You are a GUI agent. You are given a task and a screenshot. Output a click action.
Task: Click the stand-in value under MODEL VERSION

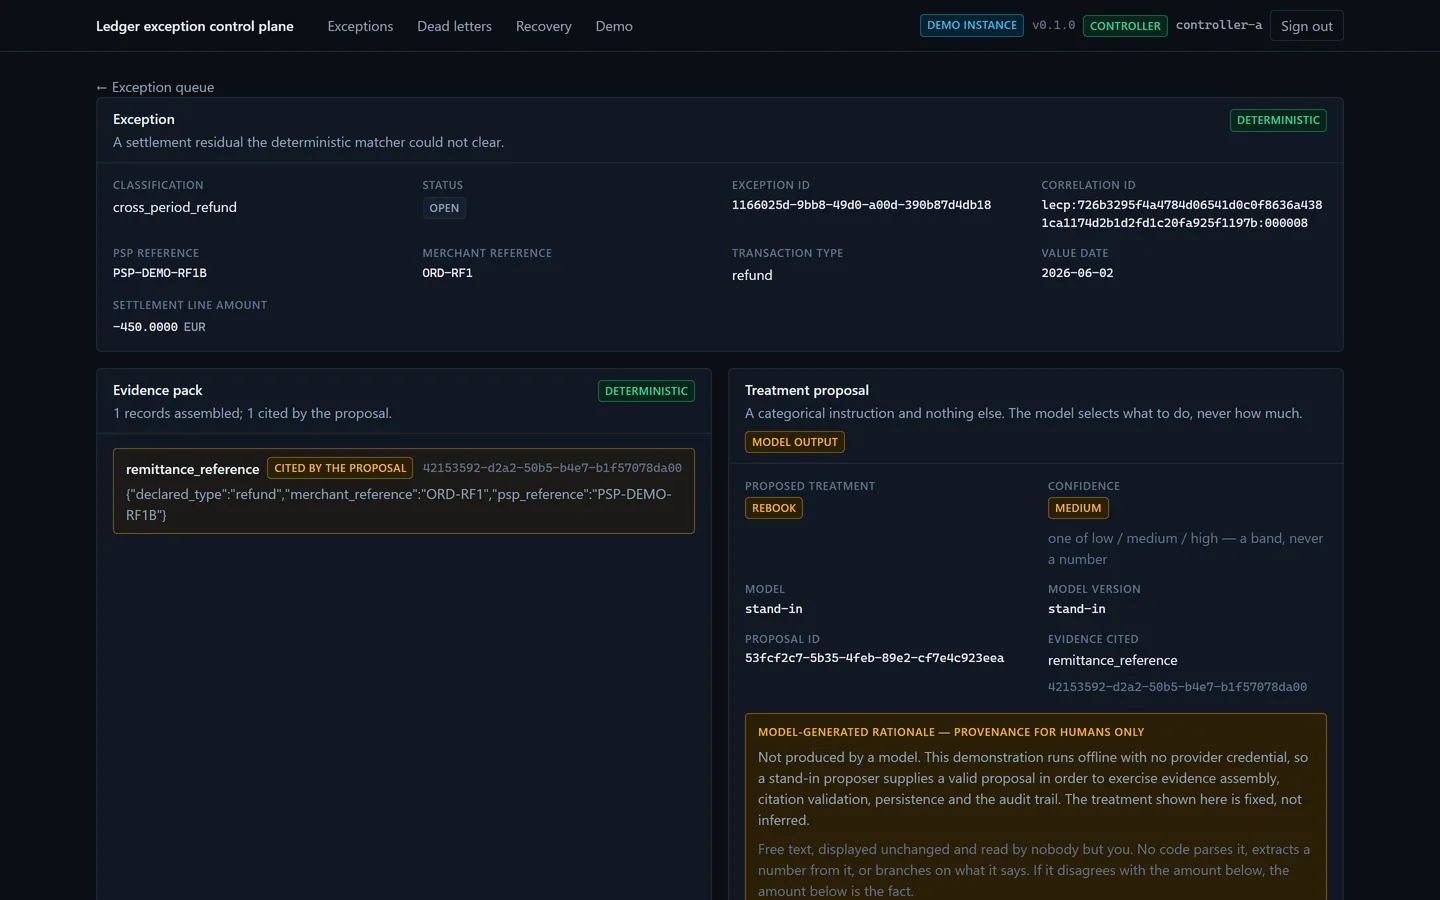click(1076, 609)
